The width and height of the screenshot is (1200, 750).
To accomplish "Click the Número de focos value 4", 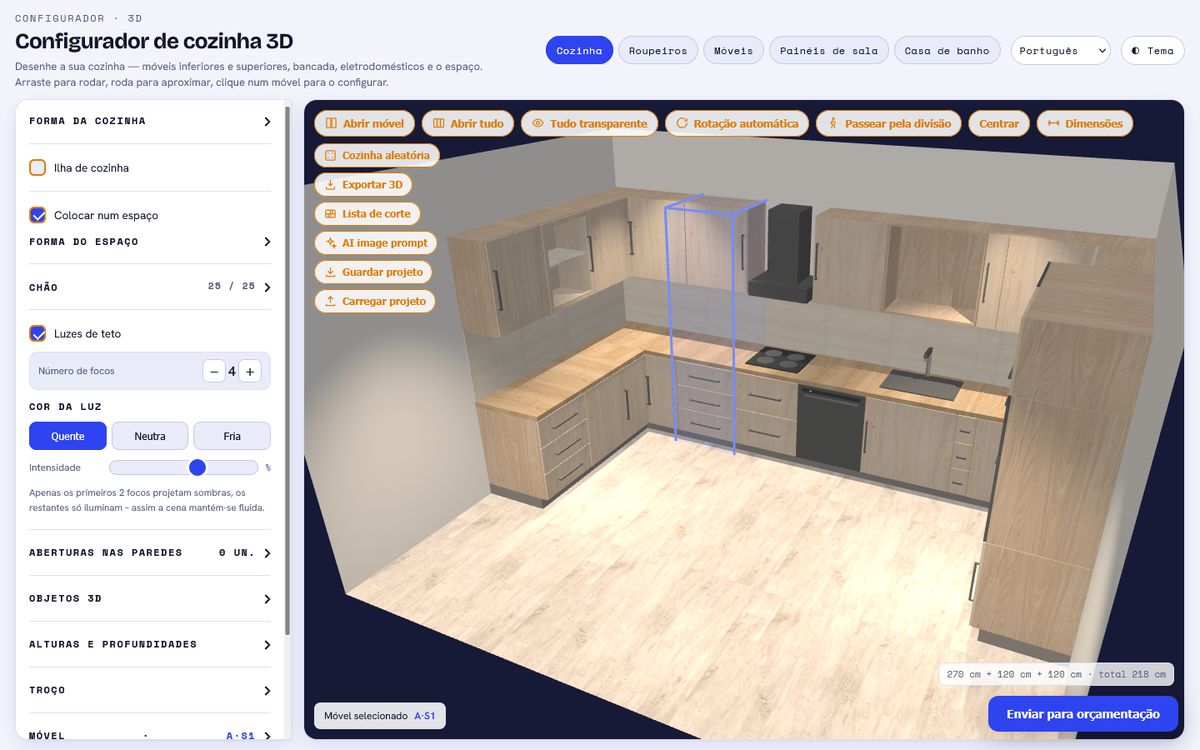I will click(x=232, y=371).
